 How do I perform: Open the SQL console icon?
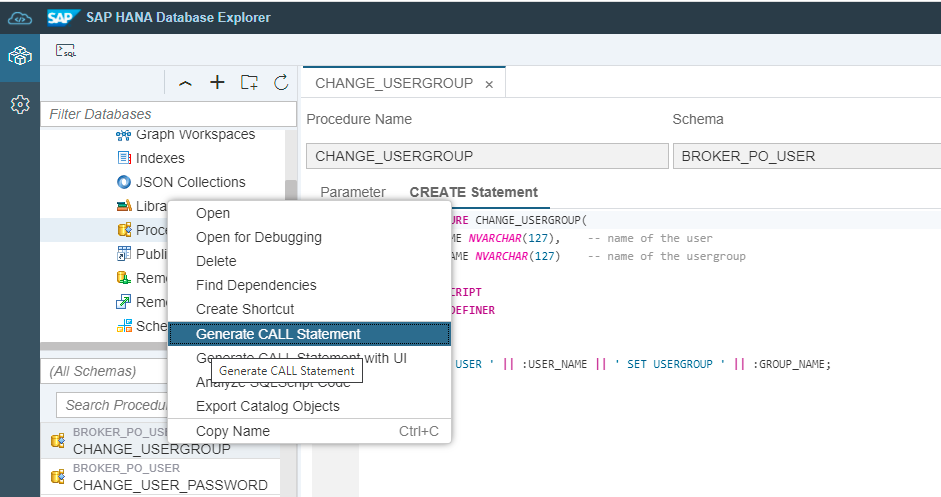point(65,50)
